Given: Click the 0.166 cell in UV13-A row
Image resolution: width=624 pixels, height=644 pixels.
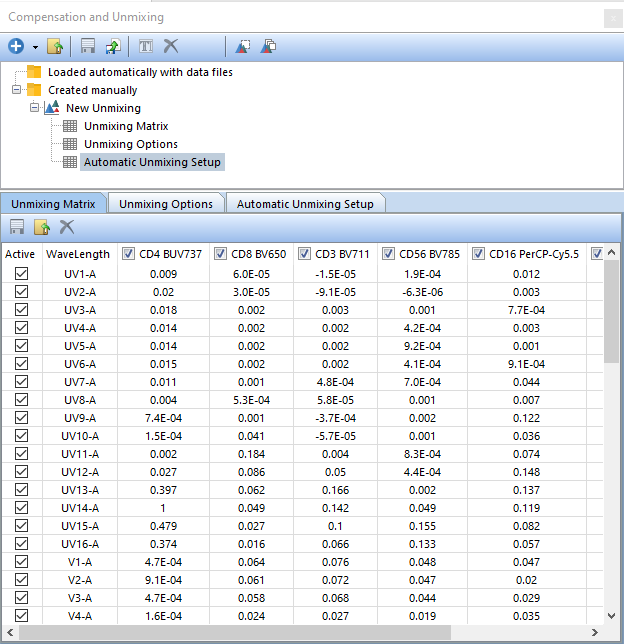Looking at the screenshot, I should tap(335, 490).
